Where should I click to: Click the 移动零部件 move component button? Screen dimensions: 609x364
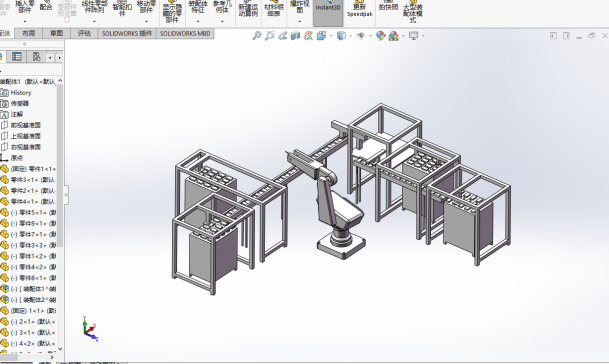click(x=146, y=7)
